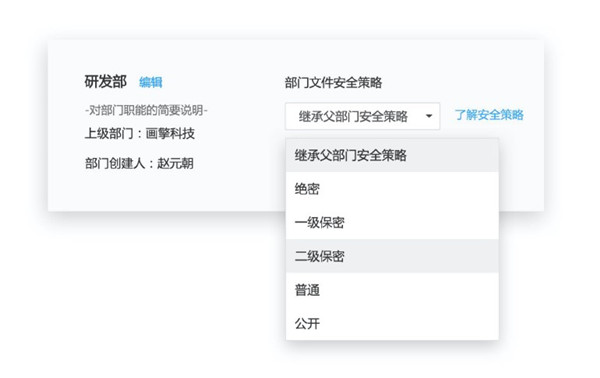
Task: Click the blank white area below the card to close the list
Action: pos(153,291)
